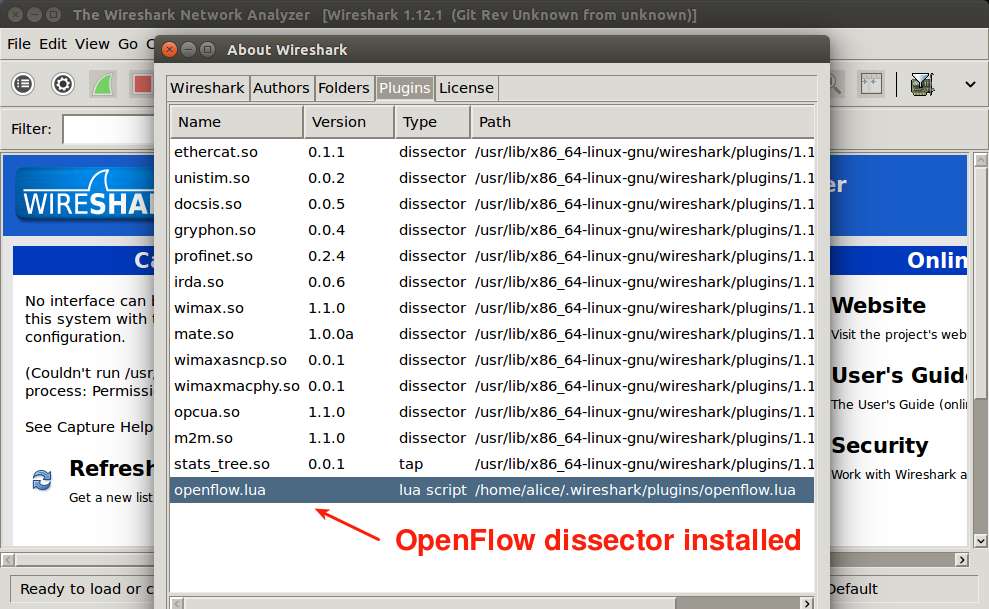Image resolution: width=989 pixels, height=609 pixels.
Task: Click the network card toolbar icon
Action: (922, 84)
